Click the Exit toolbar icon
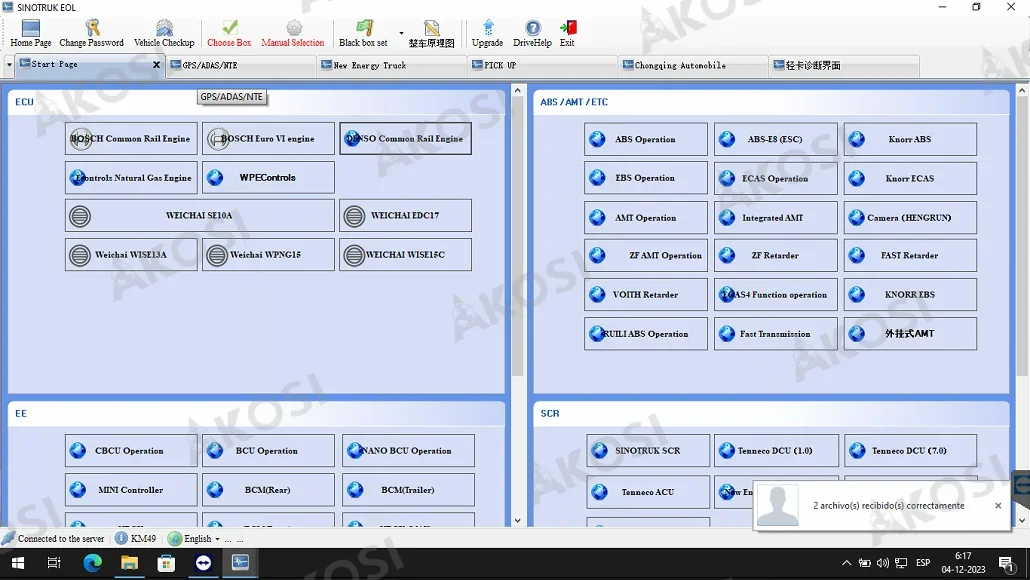 pyautogui.click(x=568, y=33)
